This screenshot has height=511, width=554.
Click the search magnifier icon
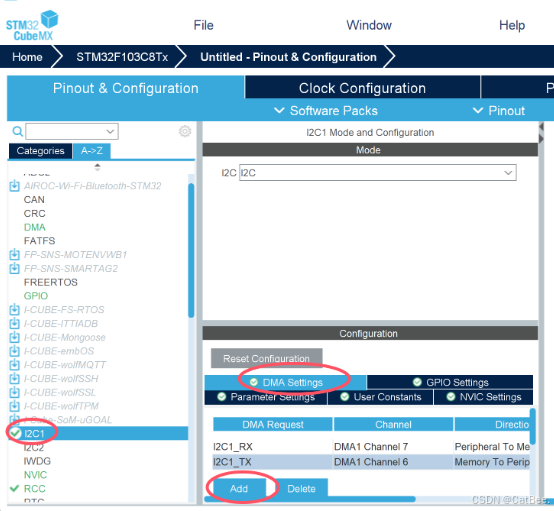pos(17,131)
